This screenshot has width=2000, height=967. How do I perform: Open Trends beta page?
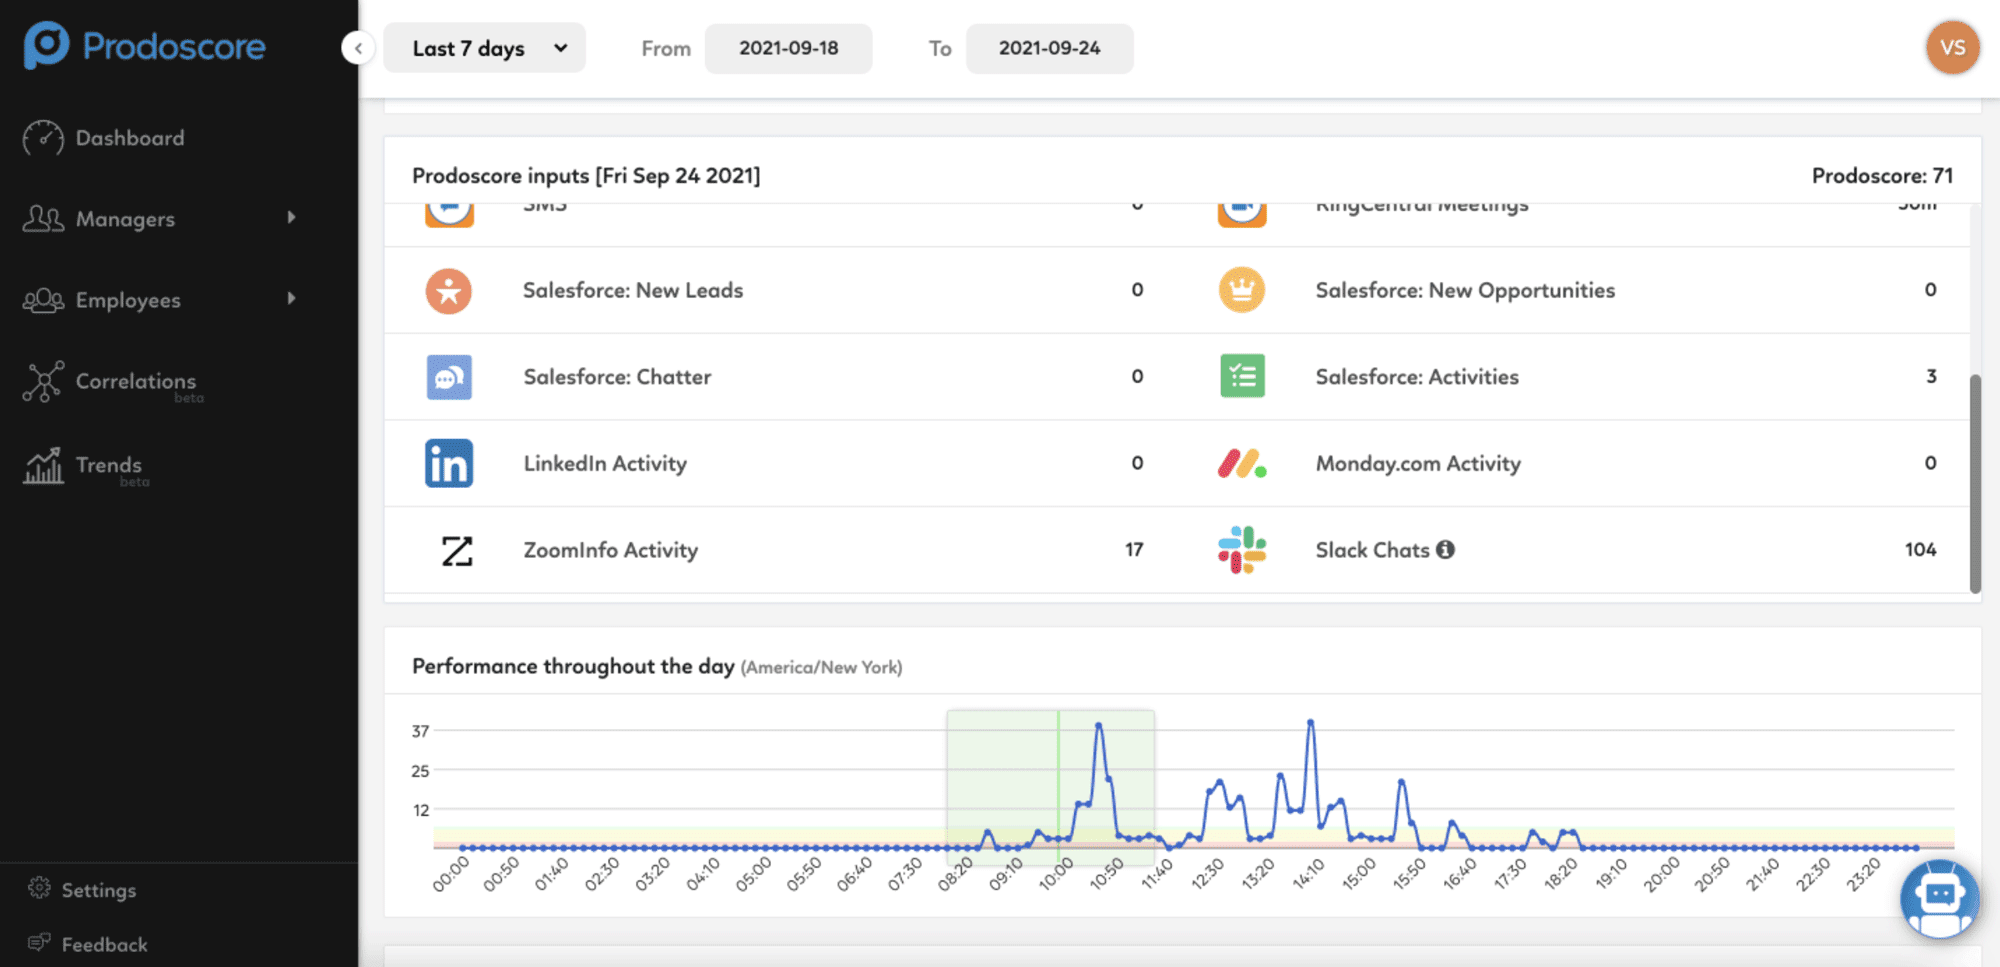click(109, 465)
